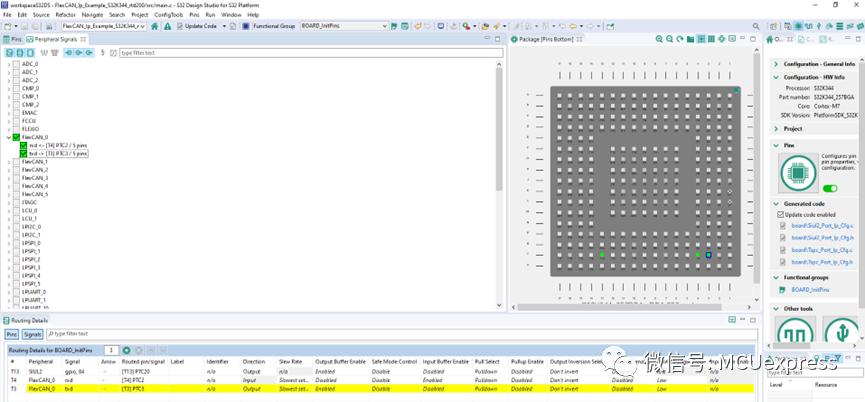This screenshot has height=402, width=865.
Task: Collapse the Generated code section
Action: click(776, 203)
